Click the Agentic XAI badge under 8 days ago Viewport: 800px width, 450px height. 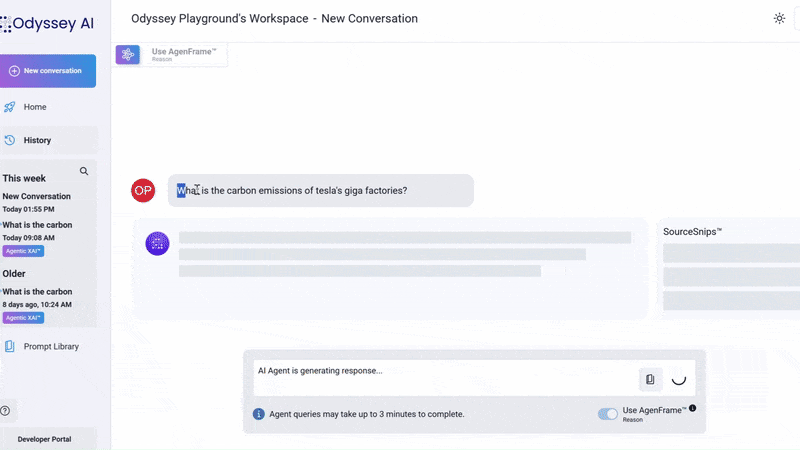[x=23, y=318]
